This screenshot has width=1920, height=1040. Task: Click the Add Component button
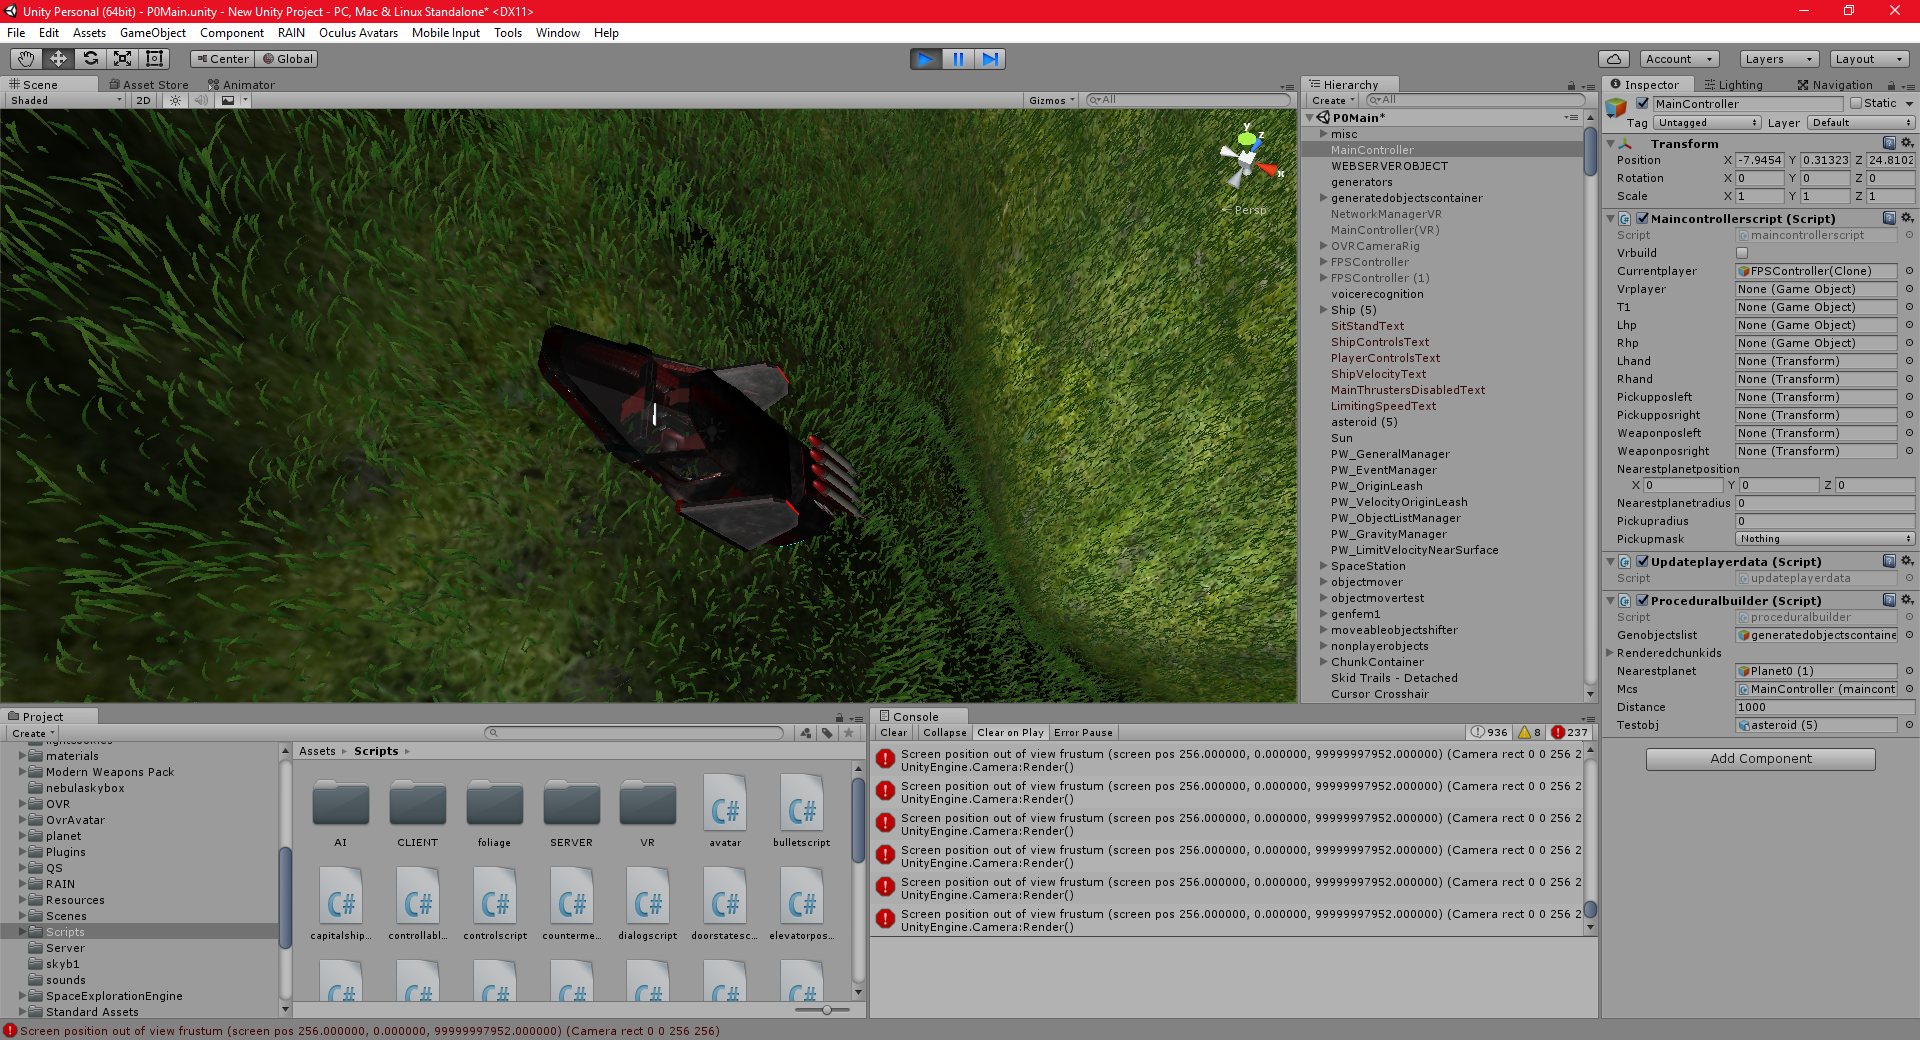click(x=1760, y=759)
